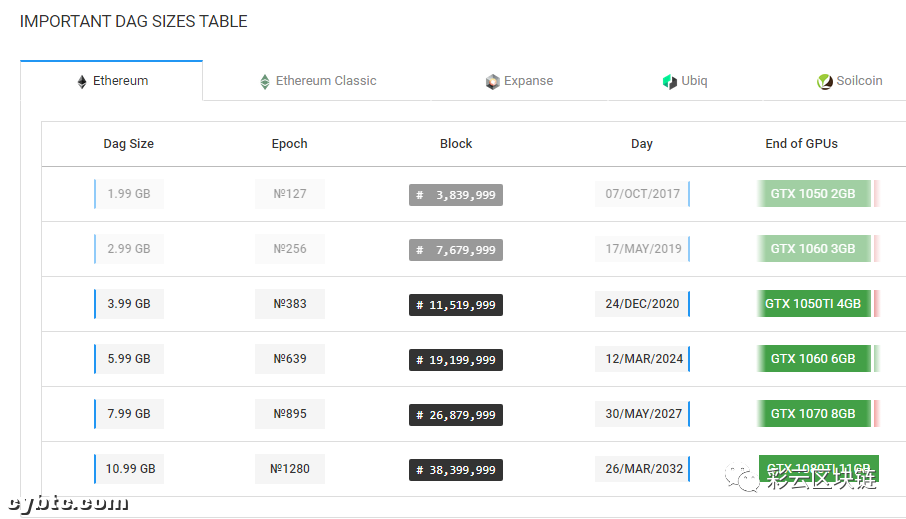Image resolution: width=906 pixels, height=519 pixels.
Task: Select the Ubiq tab
Action: point(694,81)
